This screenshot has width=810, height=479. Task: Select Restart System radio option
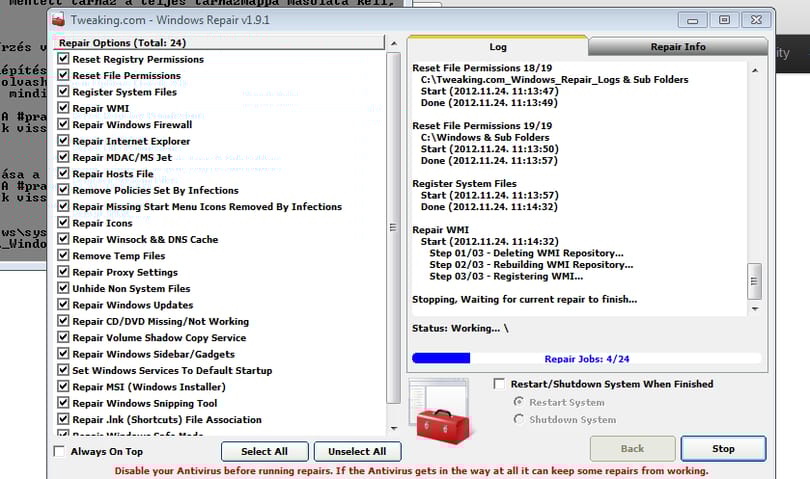[519, 401]
